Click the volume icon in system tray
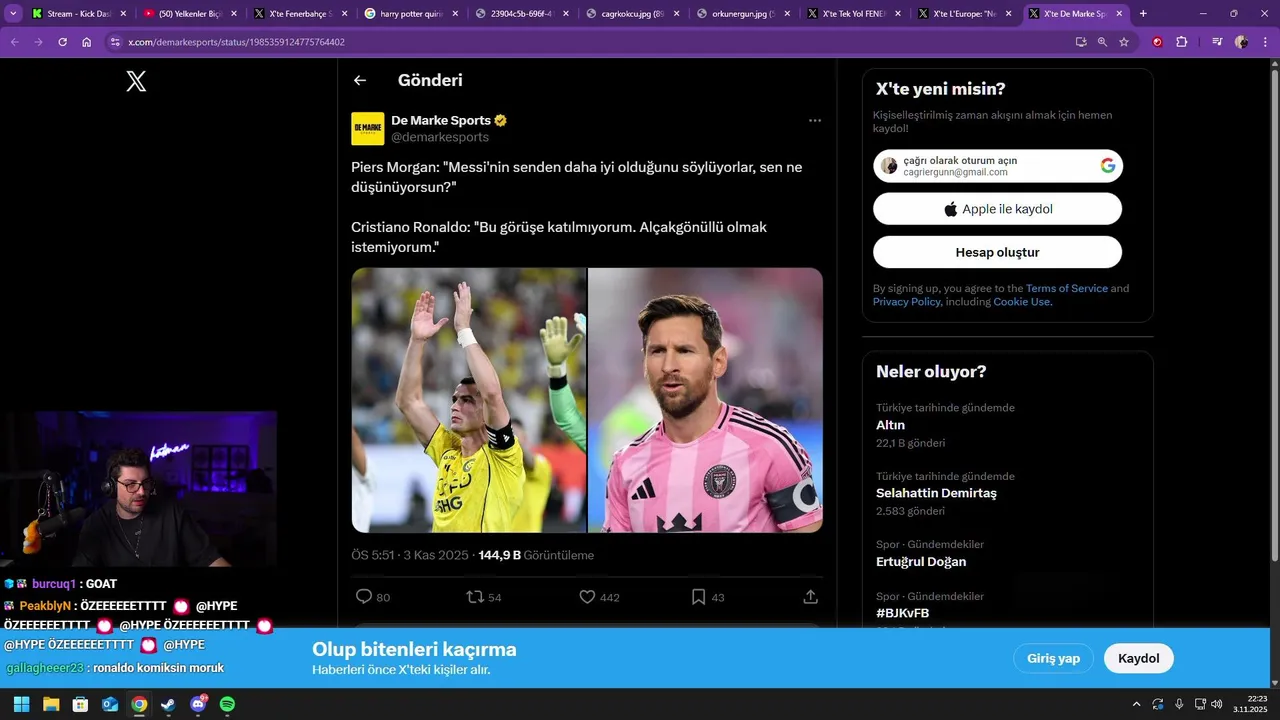 pyautogui.click(x=1216, y=704)
